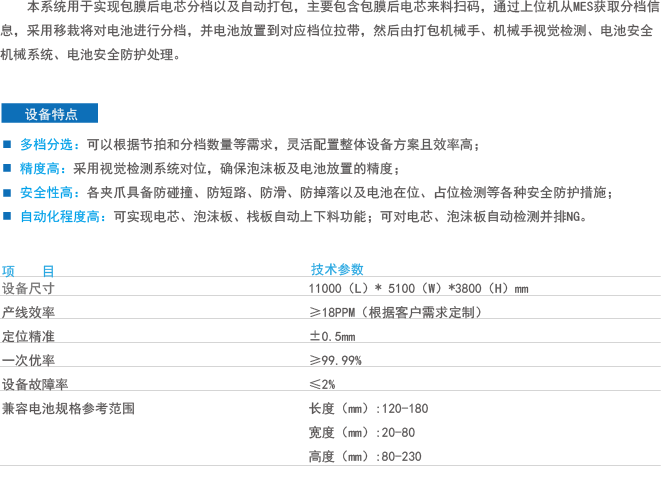Click the 设备故障率 row label
The image size is (671, 477).
coord(35,384)
